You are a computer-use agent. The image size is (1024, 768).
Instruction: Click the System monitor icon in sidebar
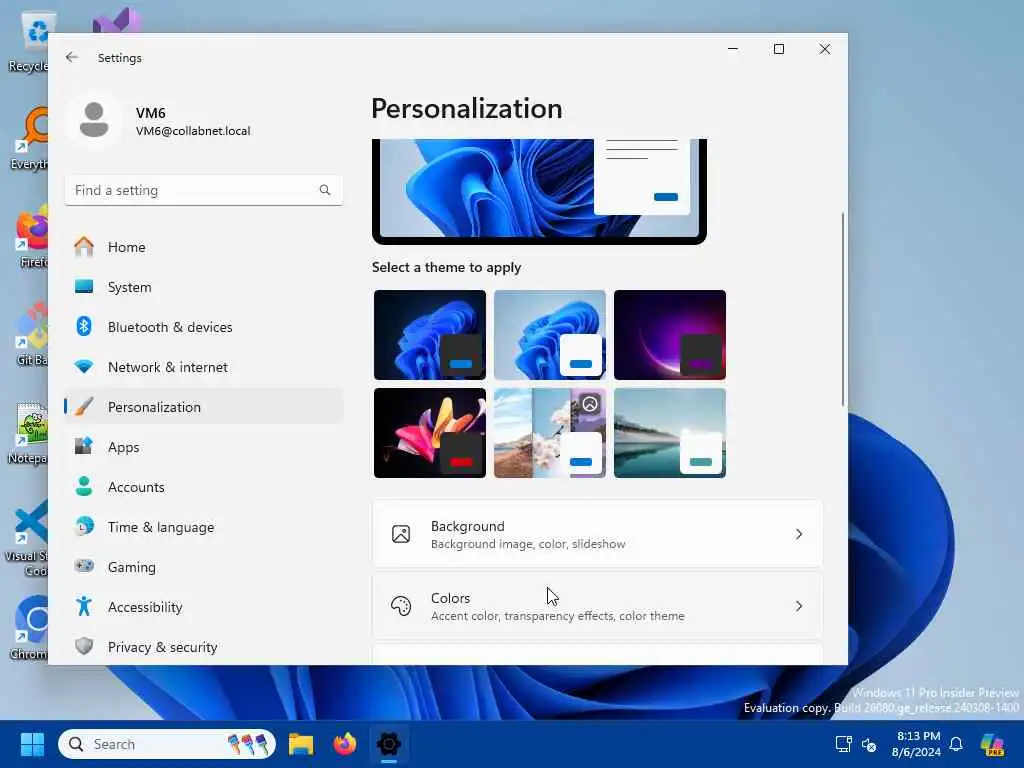tap(84, 287)
